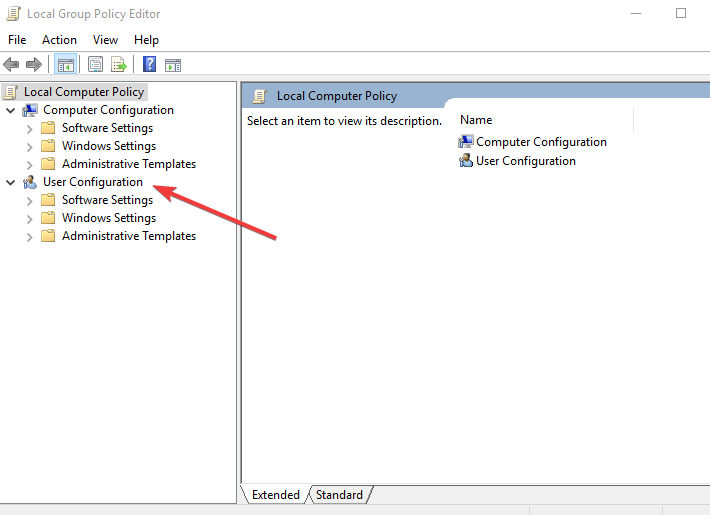This screenshot has height=515, width=710.
Task: Select Software Settings label under Computer Configuration
Action: tap(107, 128)
